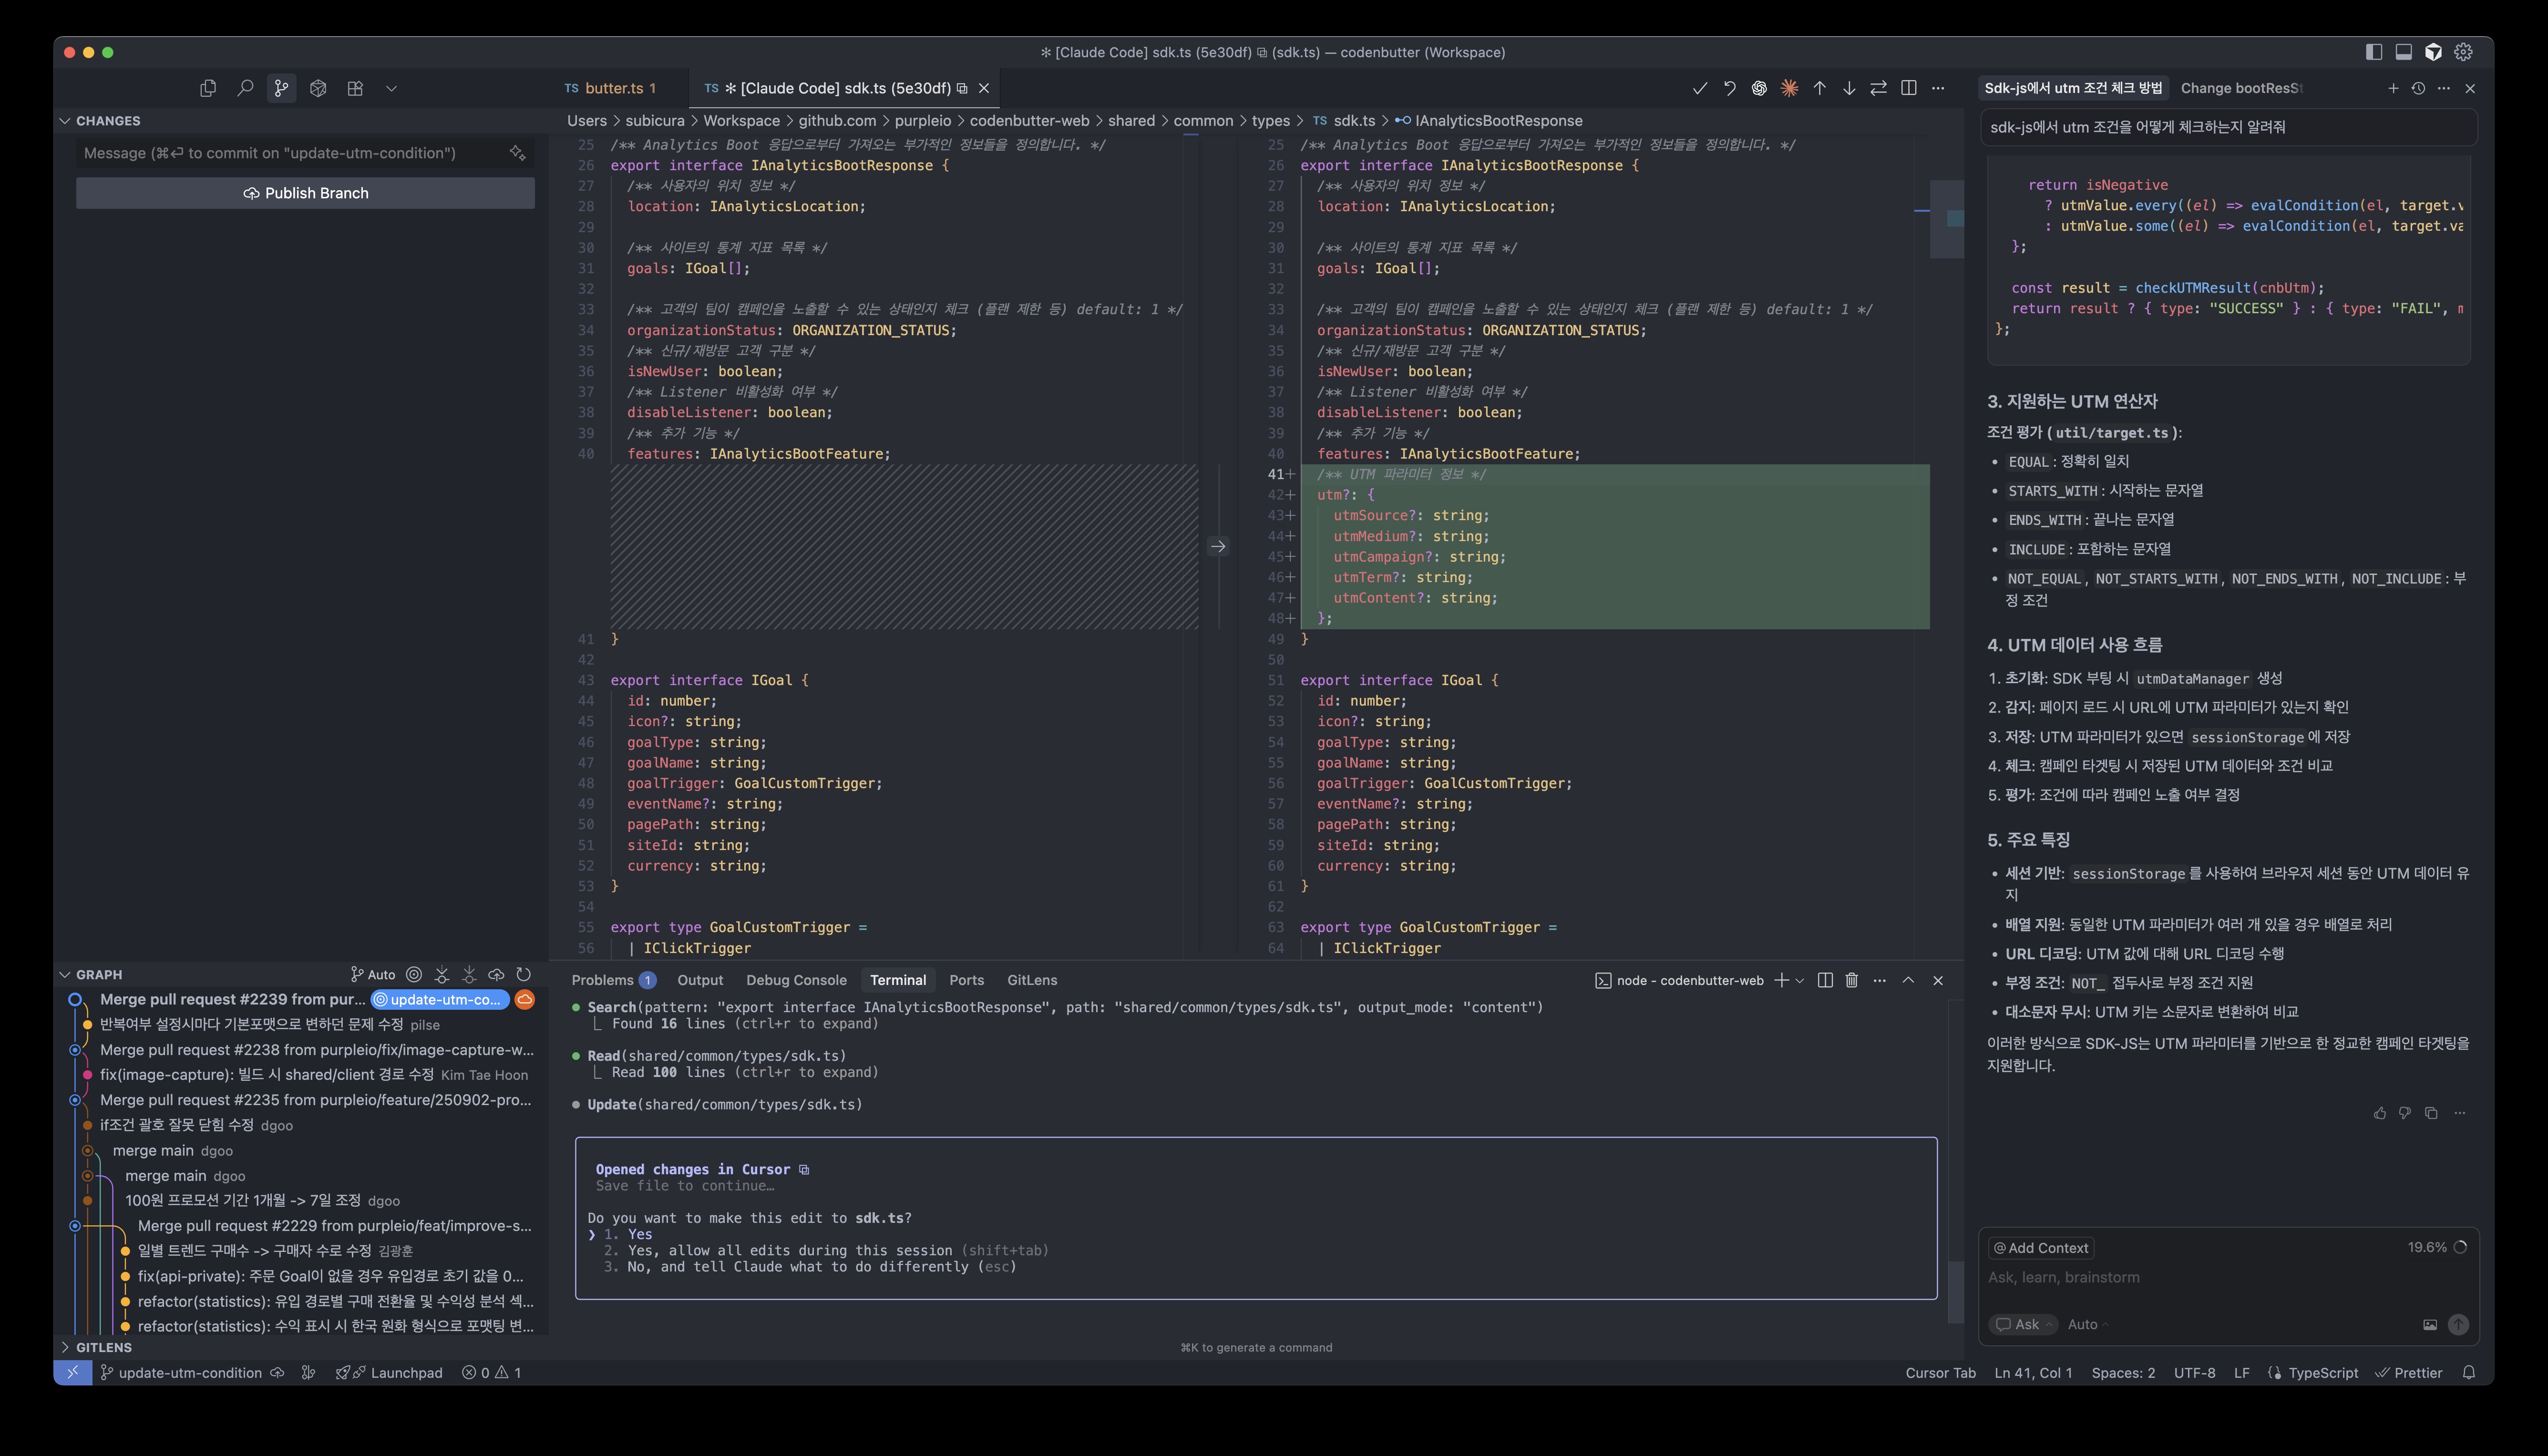Open editor more actions ellipsis
This screenshot has height=1456, width=2548.
tap(1938, 88)
